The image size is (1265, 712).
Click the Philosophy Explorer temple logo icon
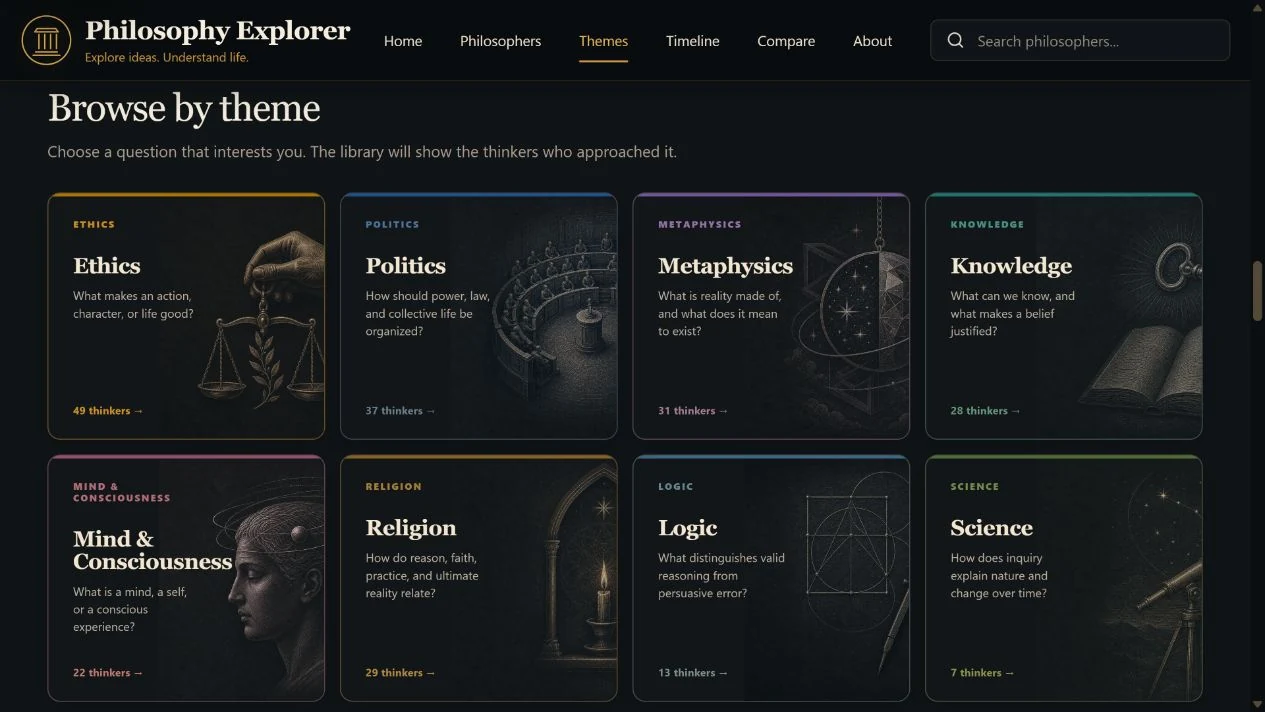(46, 40)
